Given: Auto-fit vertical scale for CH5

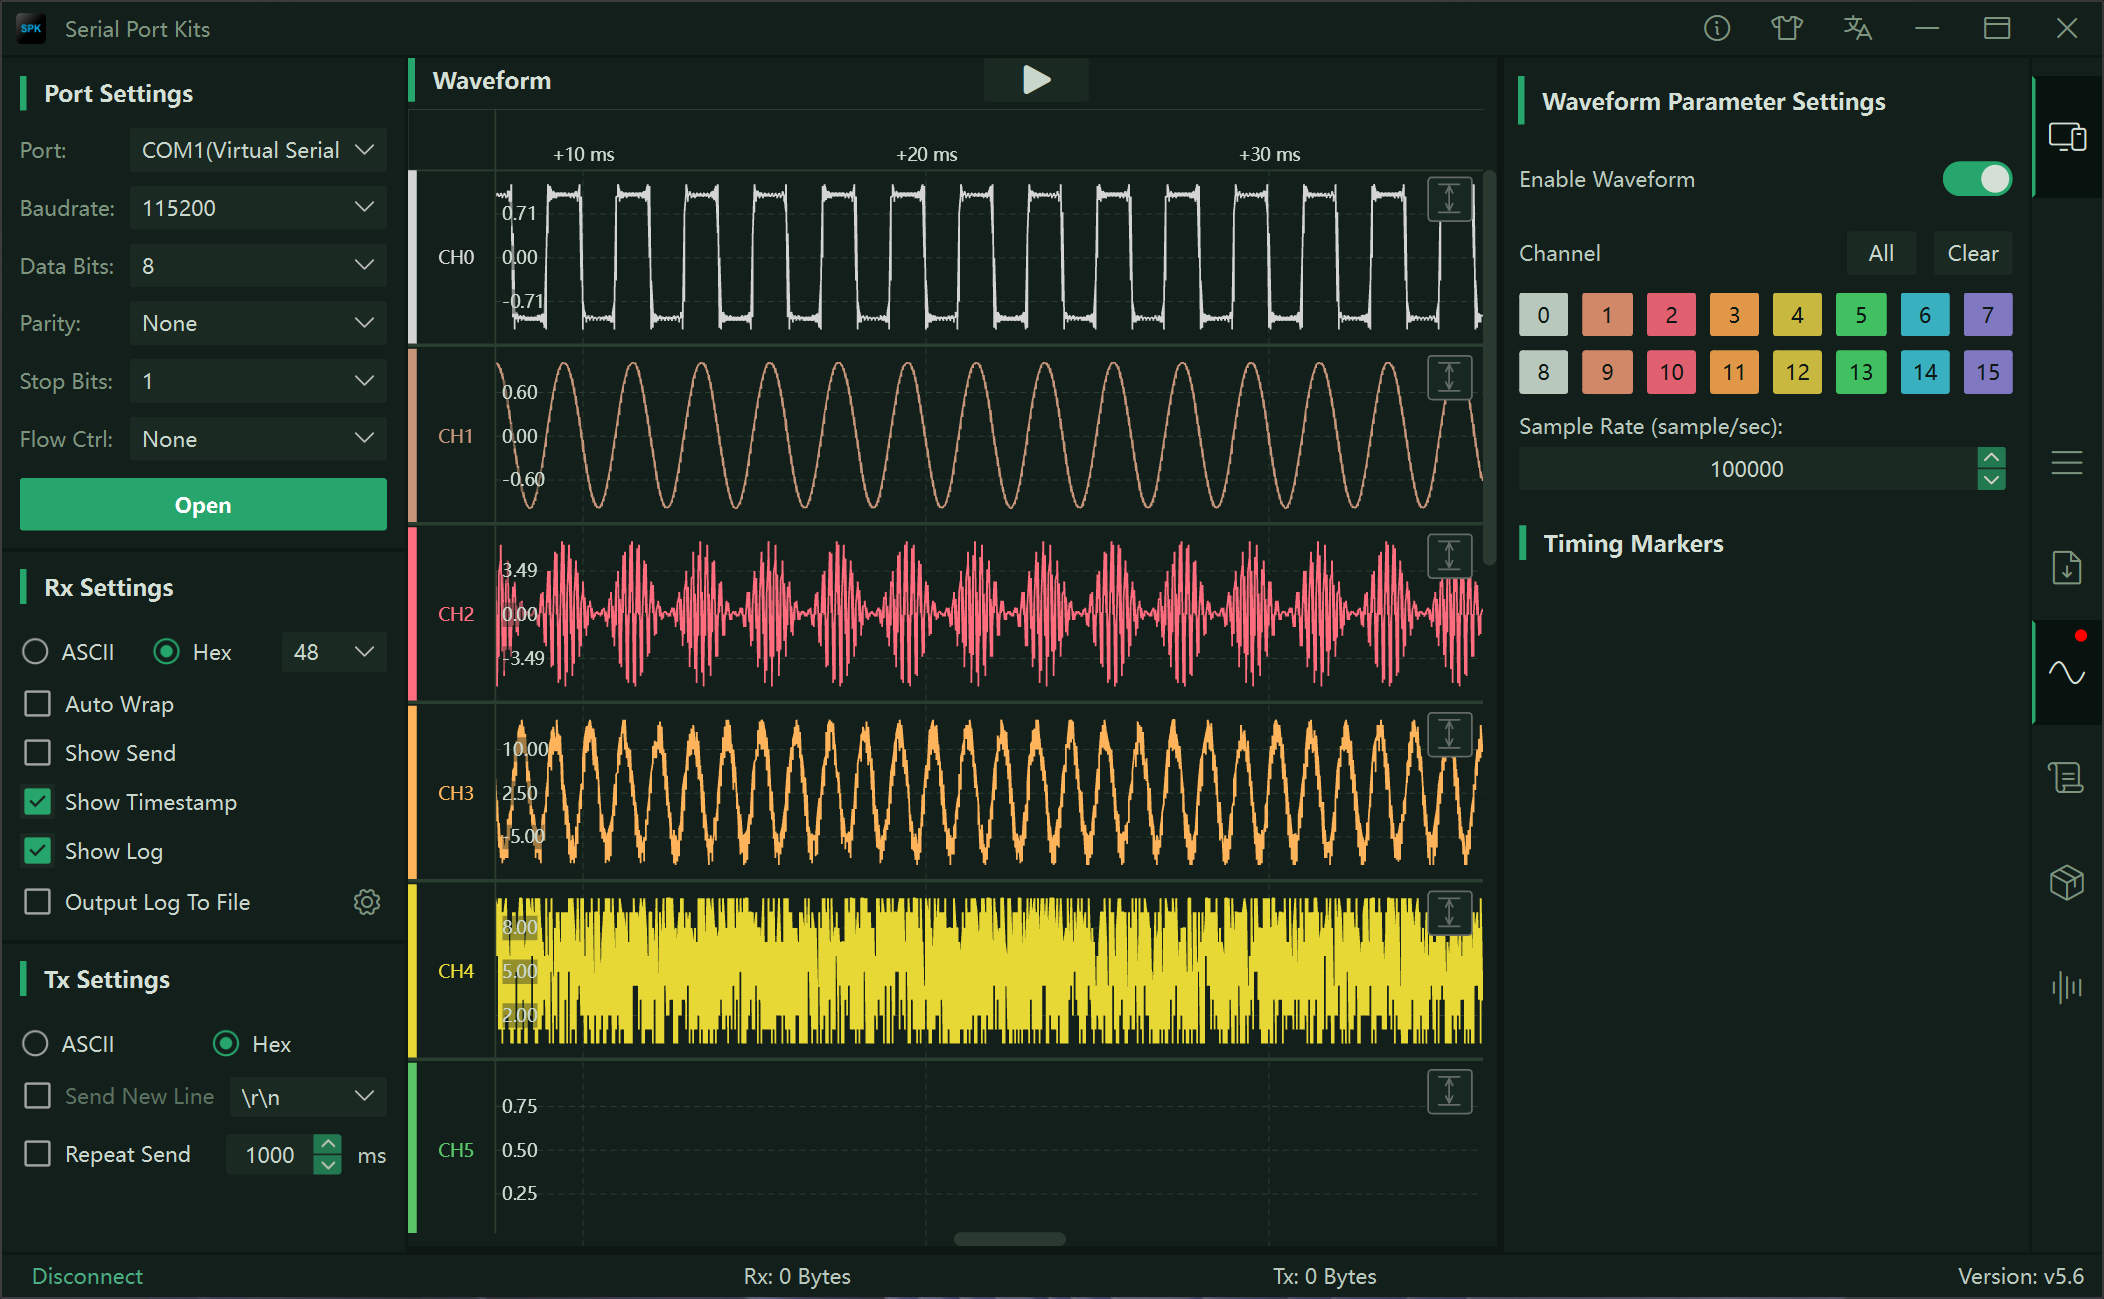Looking at the screenshot, I should click(x=1449, y=1091).
